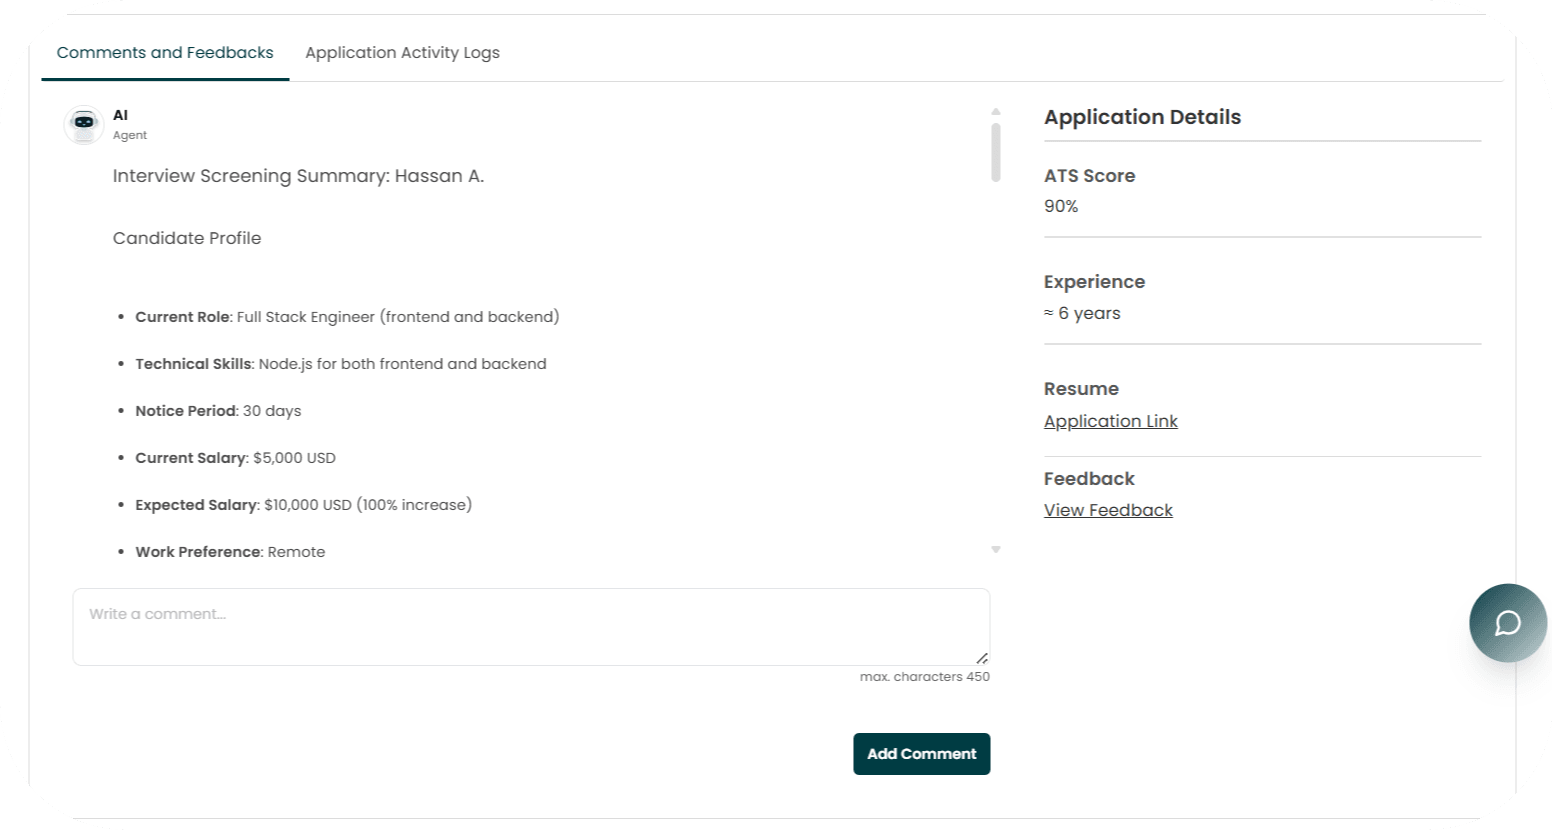Switch to Comments and Feedbacks tab
Screen dimensions: 1553x830
point(165,53)
